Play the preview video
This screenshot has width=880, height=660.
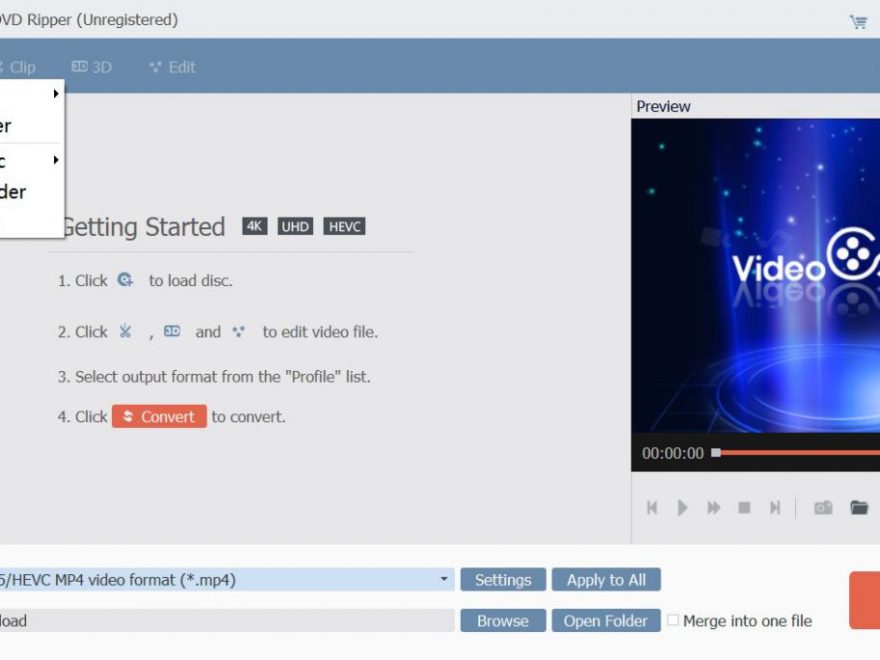[x=682, y=507]
